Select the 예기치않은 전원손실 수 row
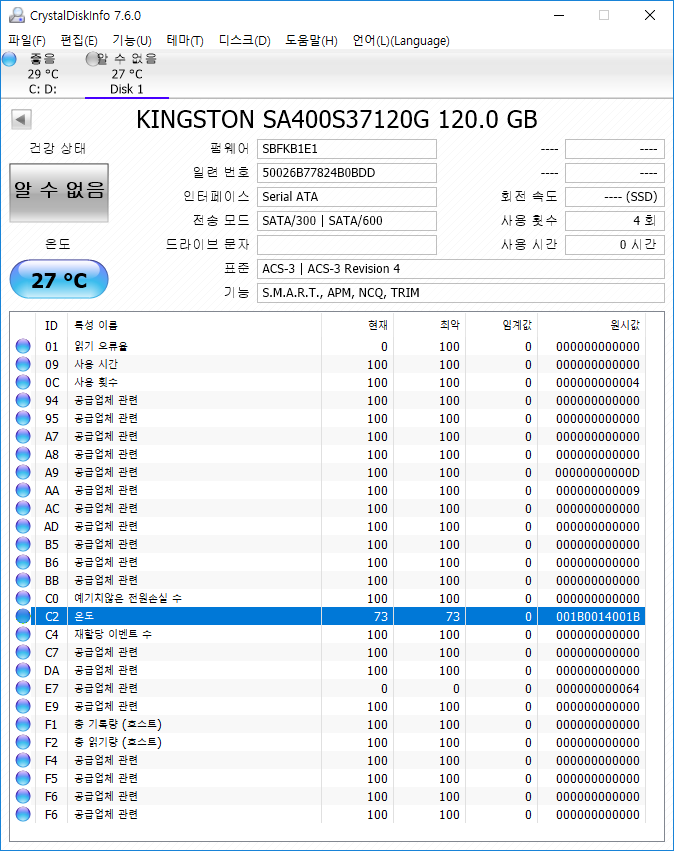674x851 pixels. [x=329, y=598]
